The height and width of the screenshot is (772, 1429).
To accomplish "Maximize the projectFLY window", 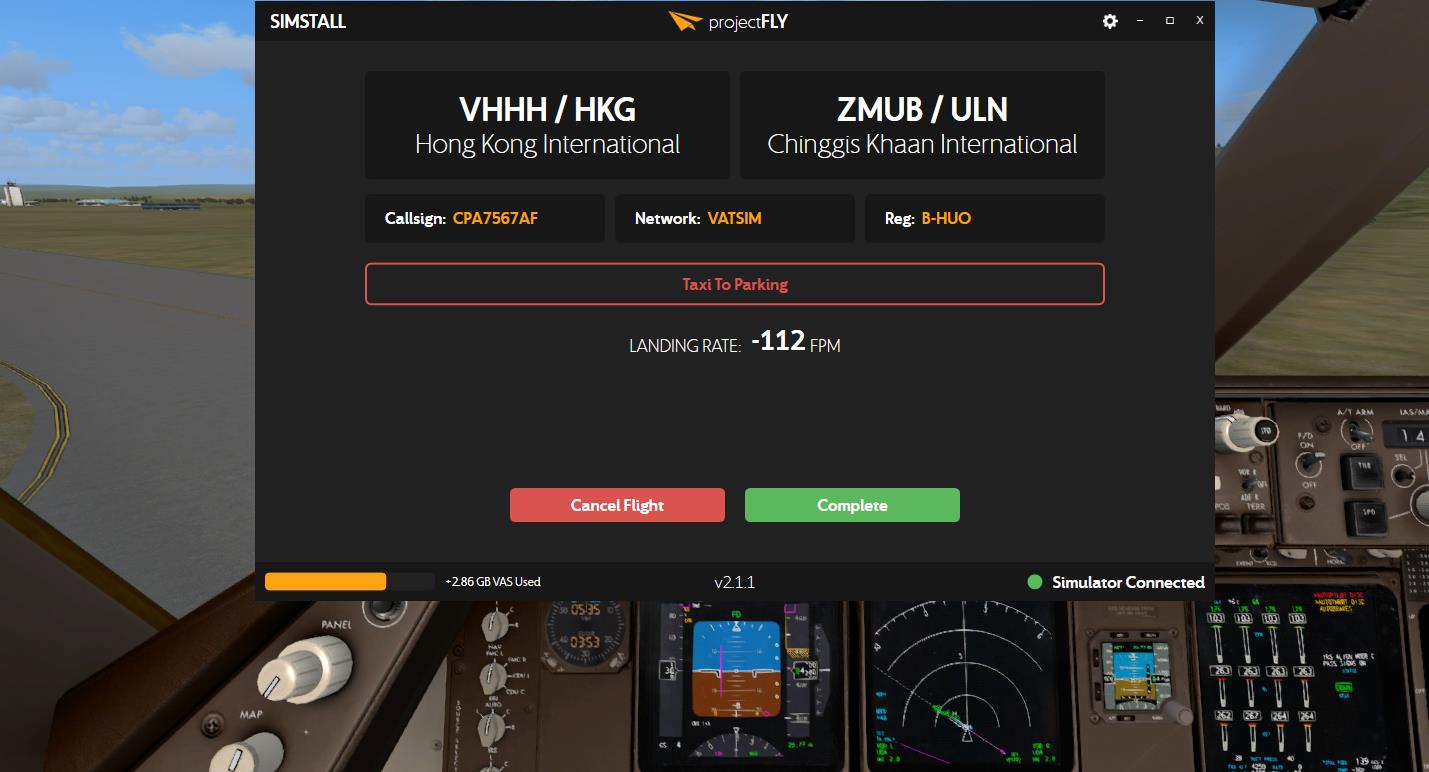I will click(1170, 21).
